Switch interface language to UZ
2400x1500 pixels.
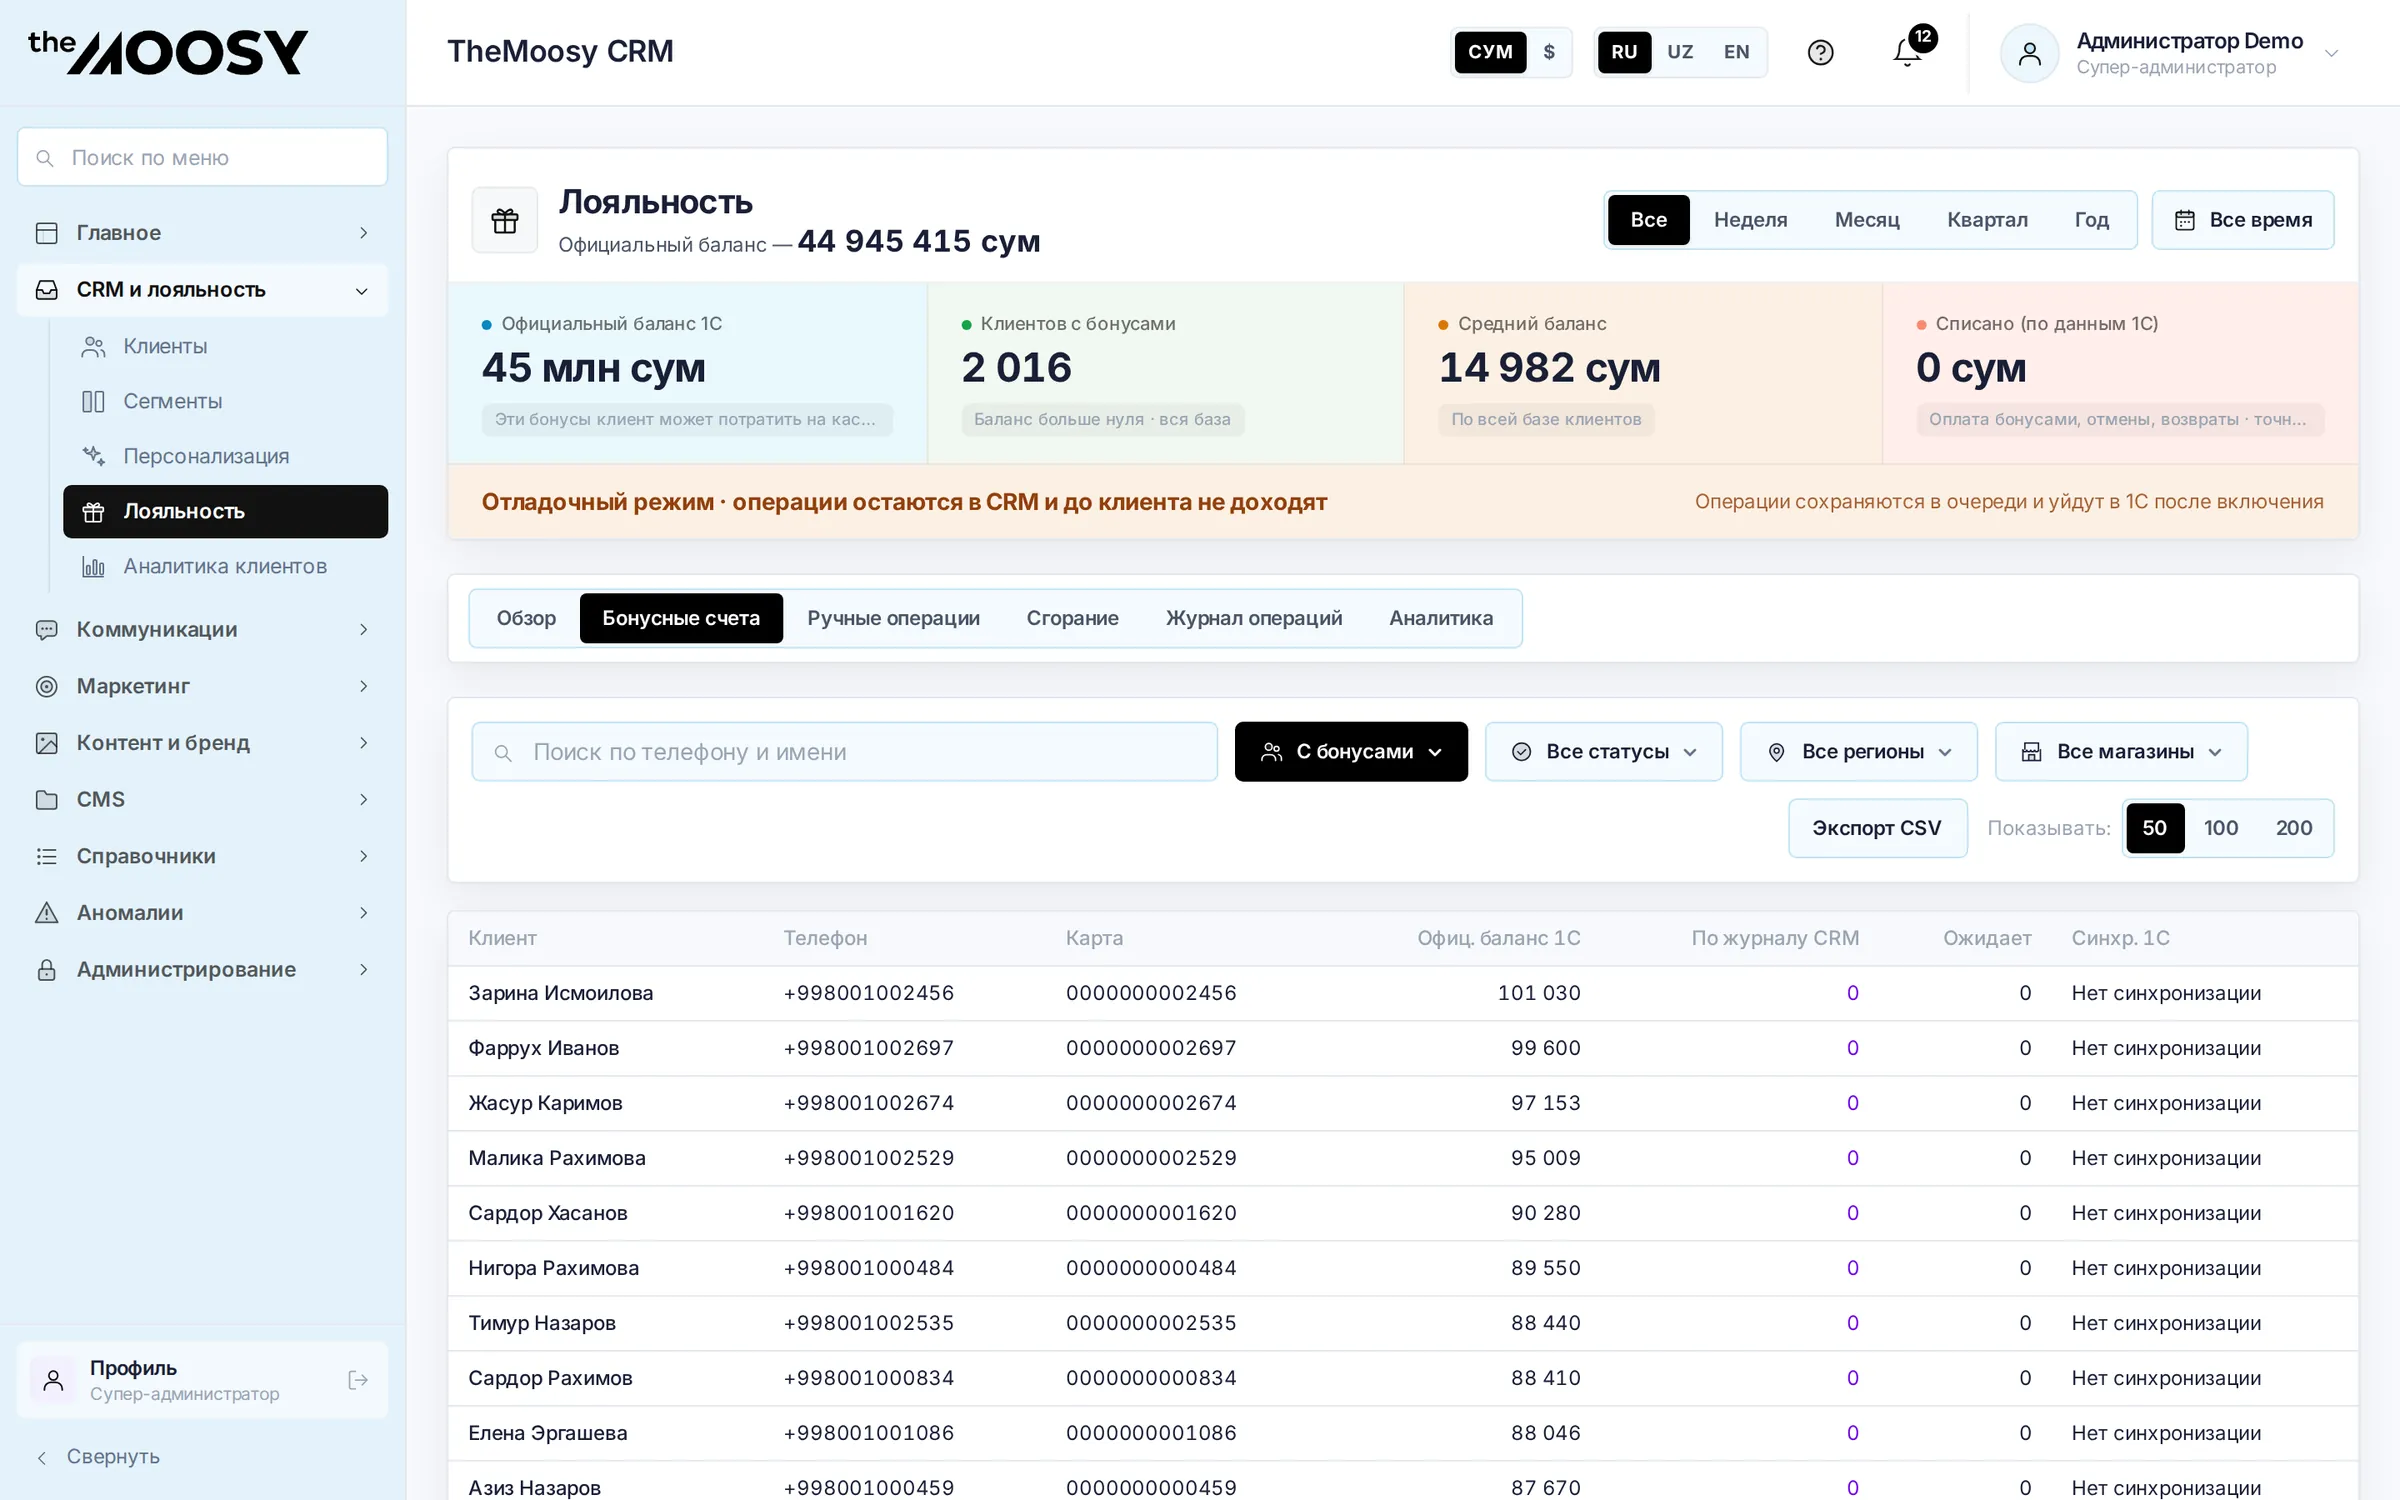click(1680, 52)
